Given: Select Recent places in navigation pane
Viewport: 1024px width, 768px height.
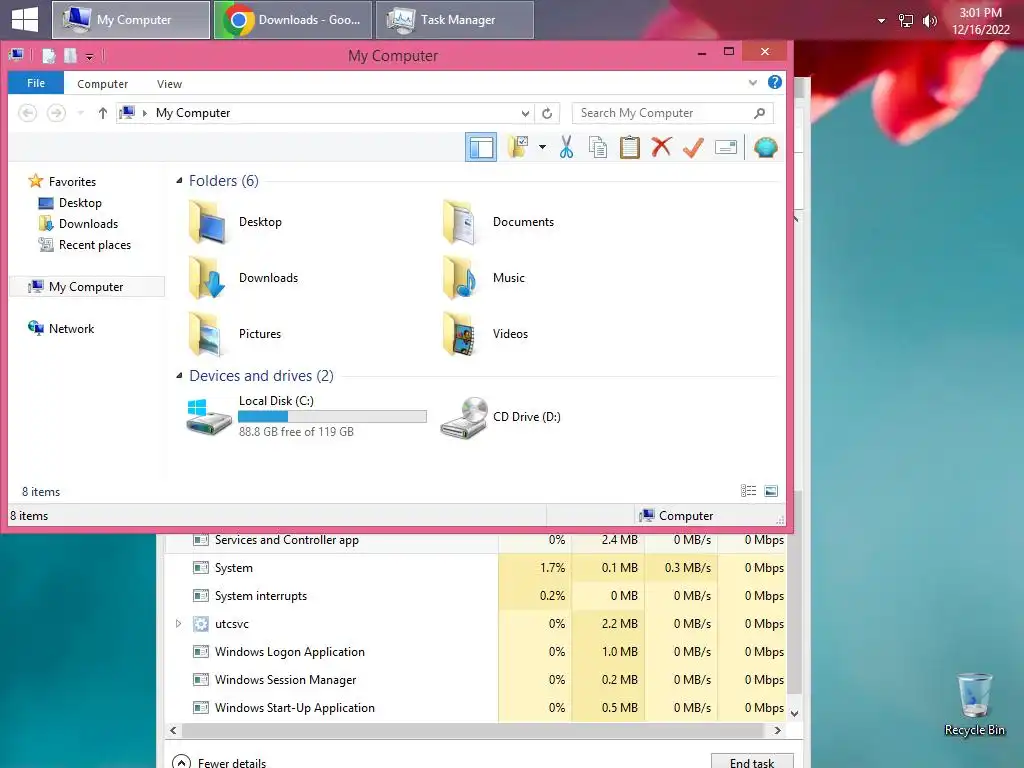Looking at the screenshot, I should point(84,245).
